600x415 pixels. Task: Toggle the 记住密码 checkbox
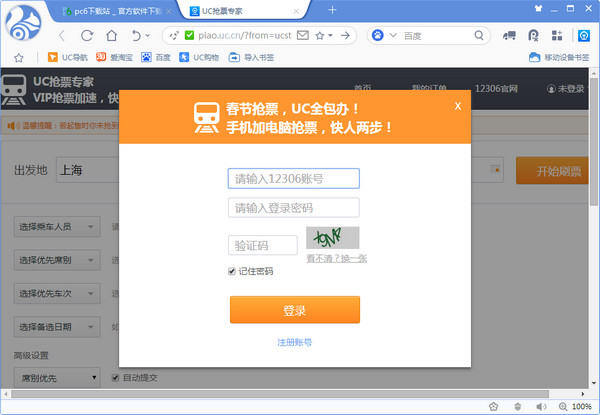click(233, 271)
